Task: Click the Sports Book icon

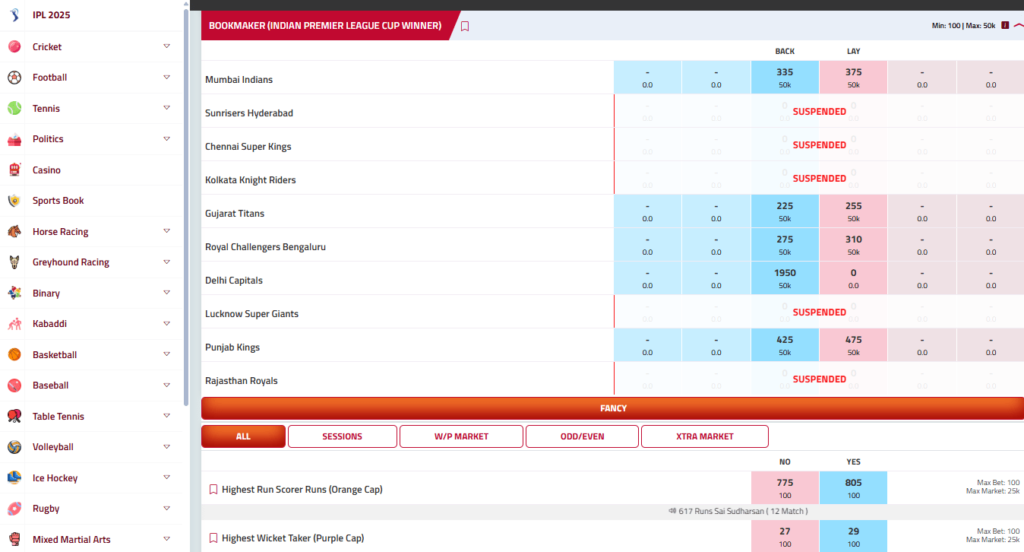Action: [14, 201]
